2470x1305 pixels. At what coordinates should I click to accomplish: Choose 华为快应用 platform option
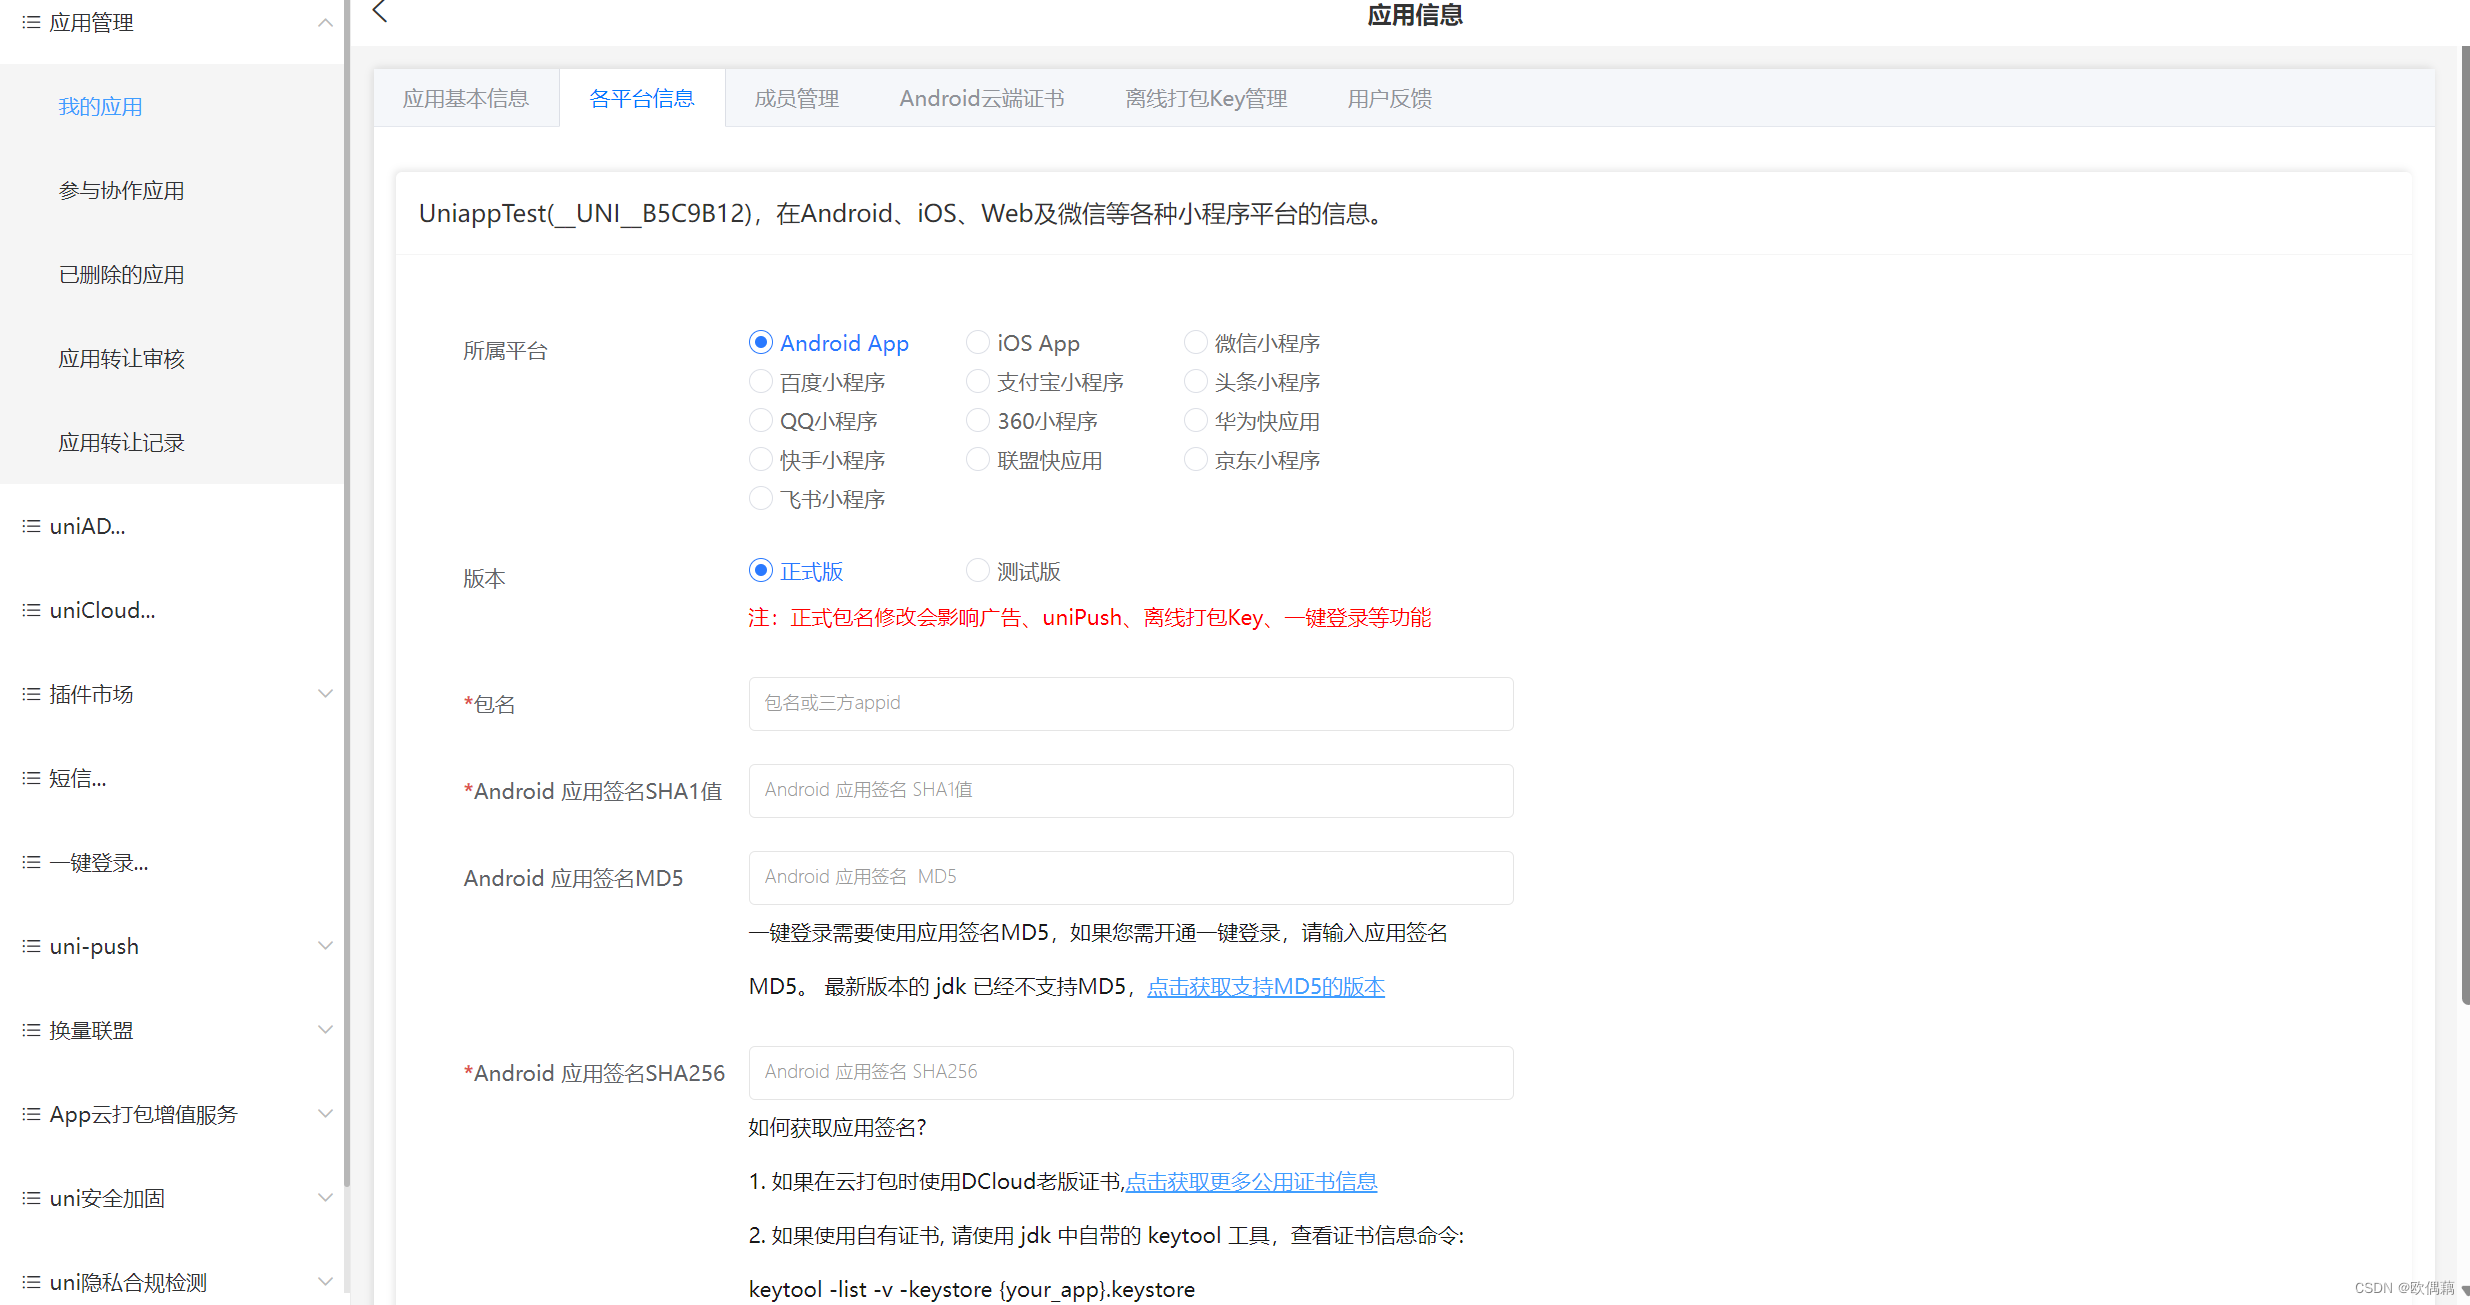pyautogui.click(x=1196, y=421)
